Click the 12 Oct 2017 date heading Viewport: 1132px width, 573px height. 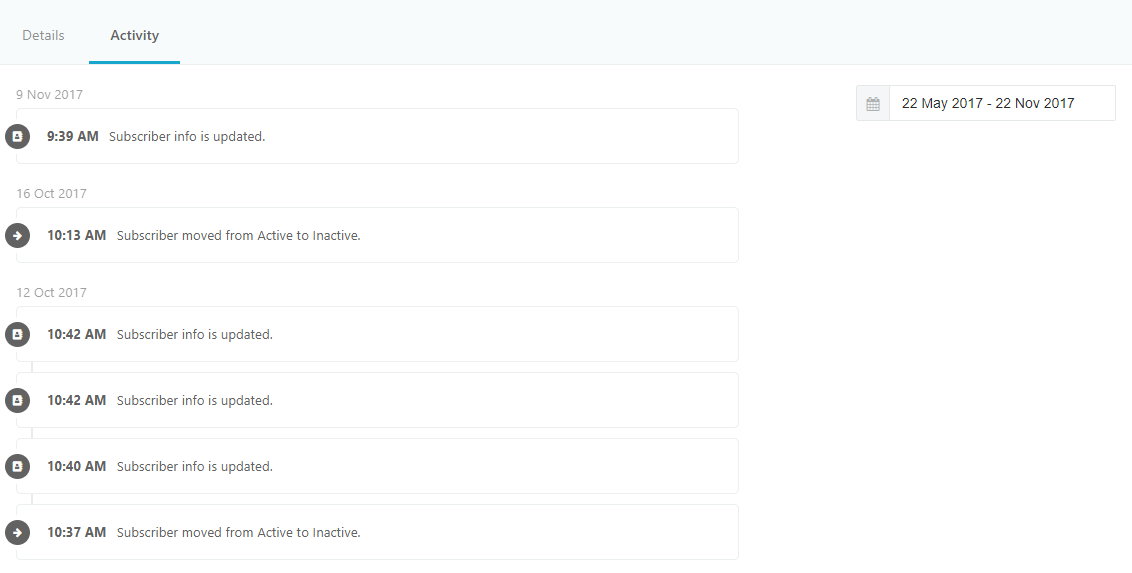click(51, 292)
